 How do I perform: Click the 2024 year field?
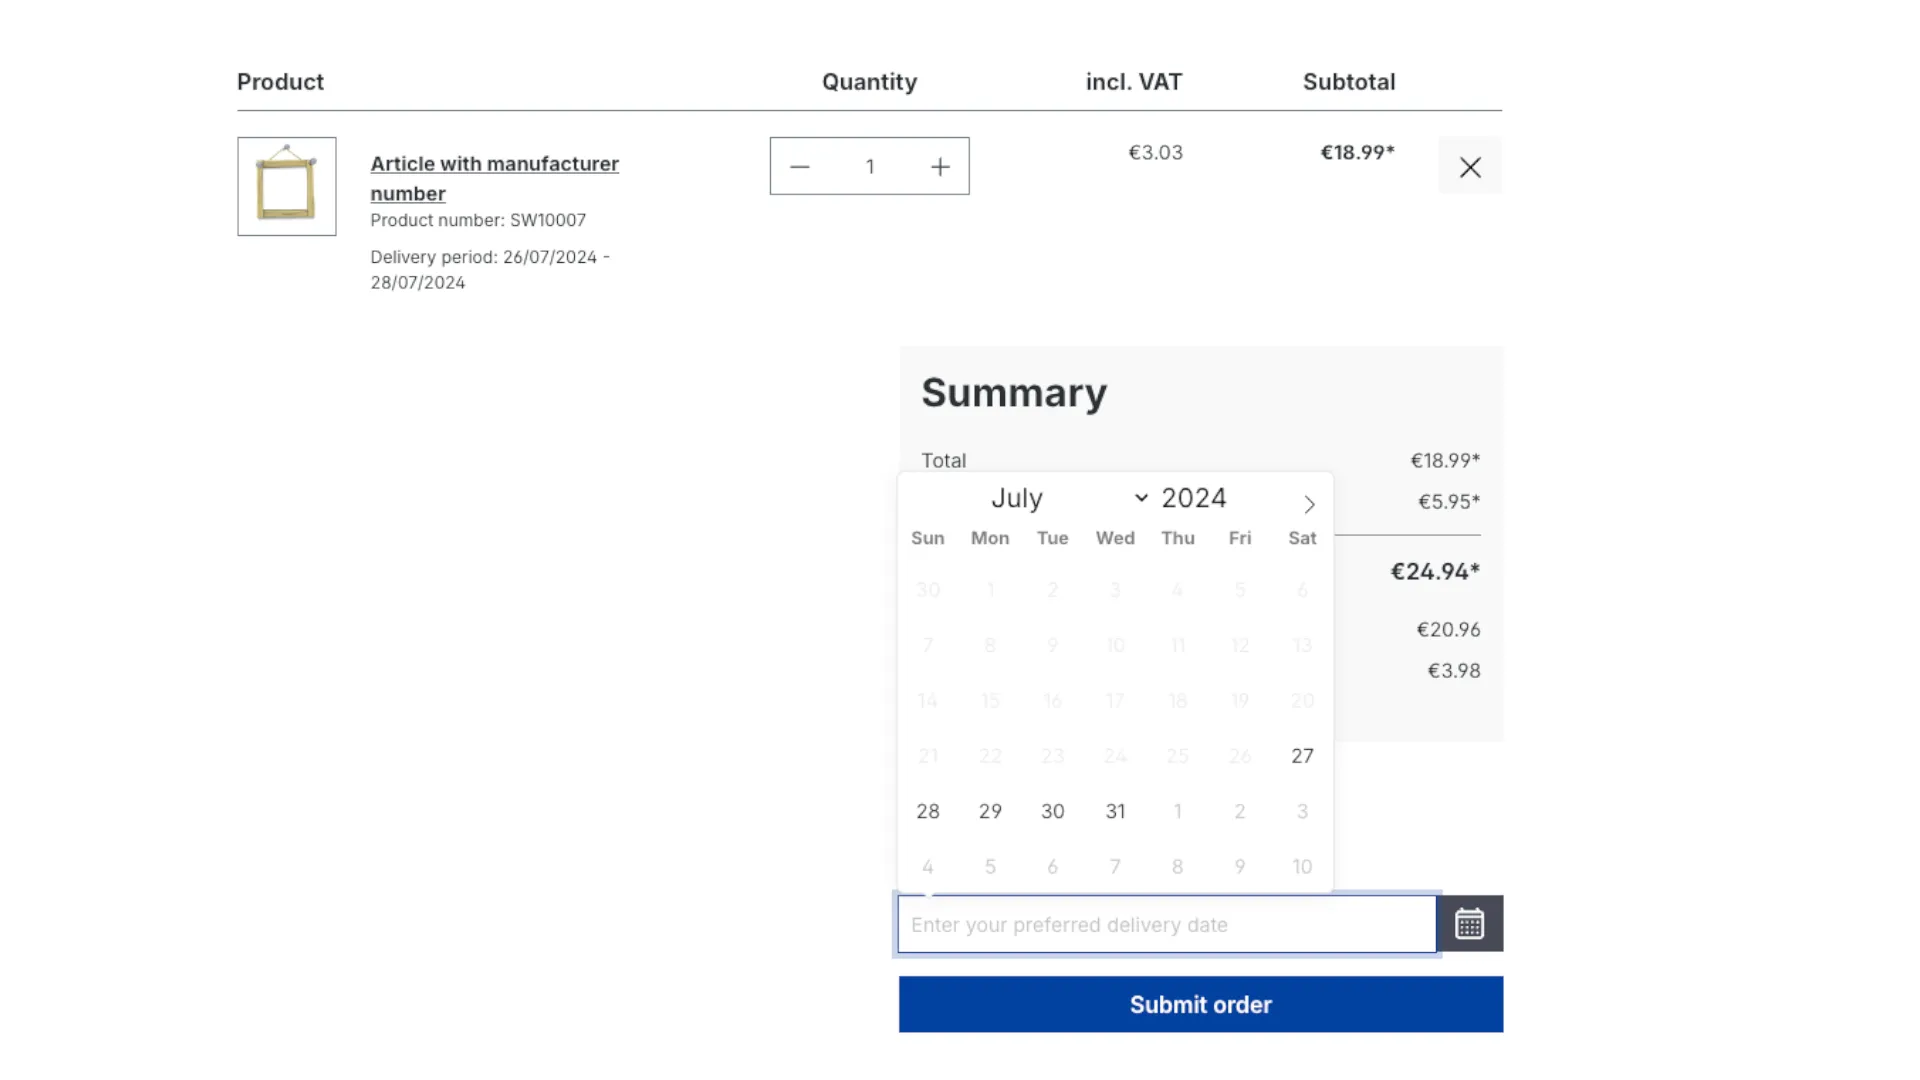point(1193,498)
